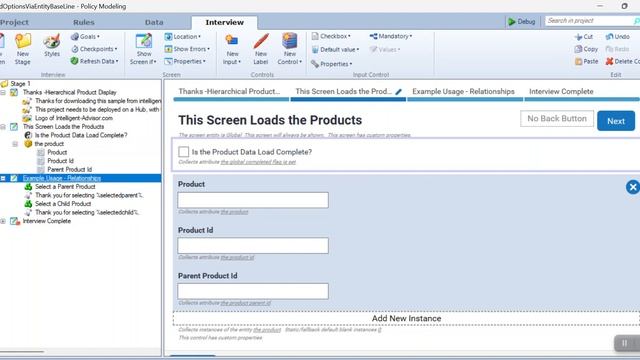Select the Select a Parent Product item
Viewport: 640px width, 360px height.
[65, 187]
